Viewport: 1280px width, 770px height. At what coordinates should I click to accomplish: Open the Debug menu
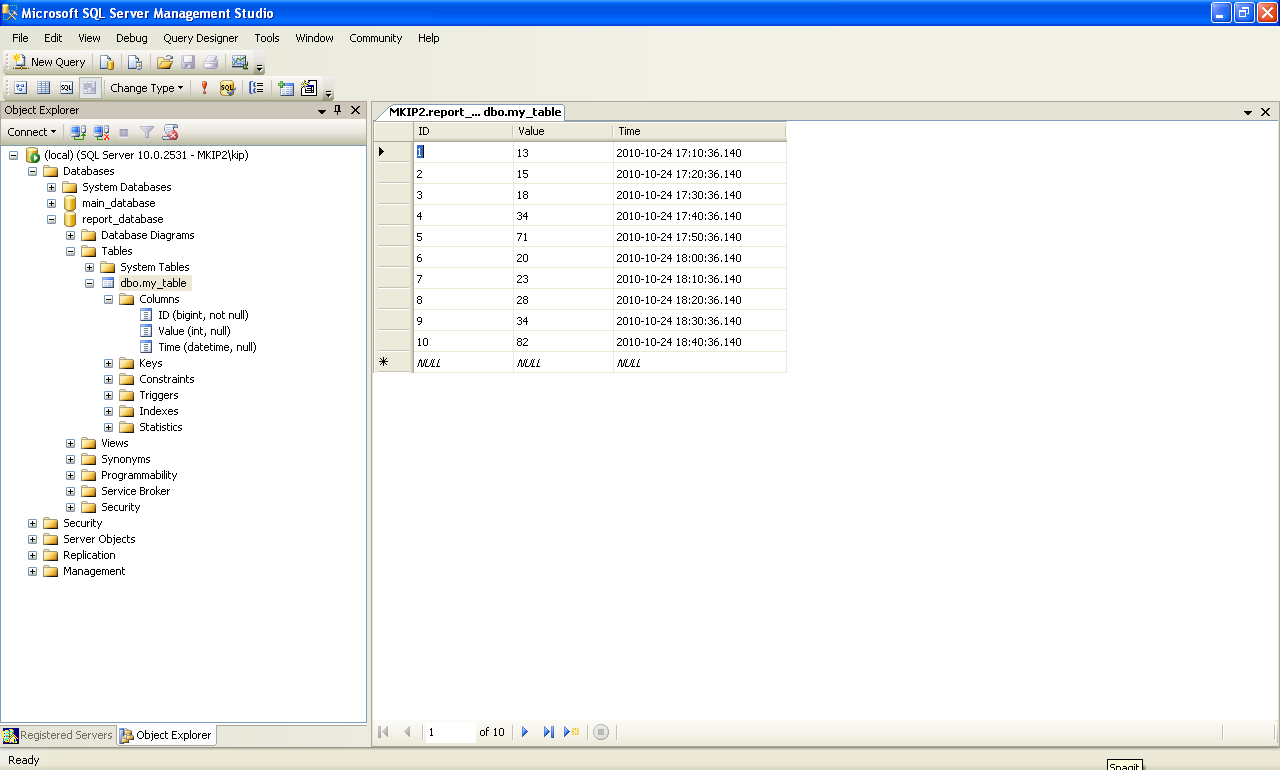[x=131, y=38]
